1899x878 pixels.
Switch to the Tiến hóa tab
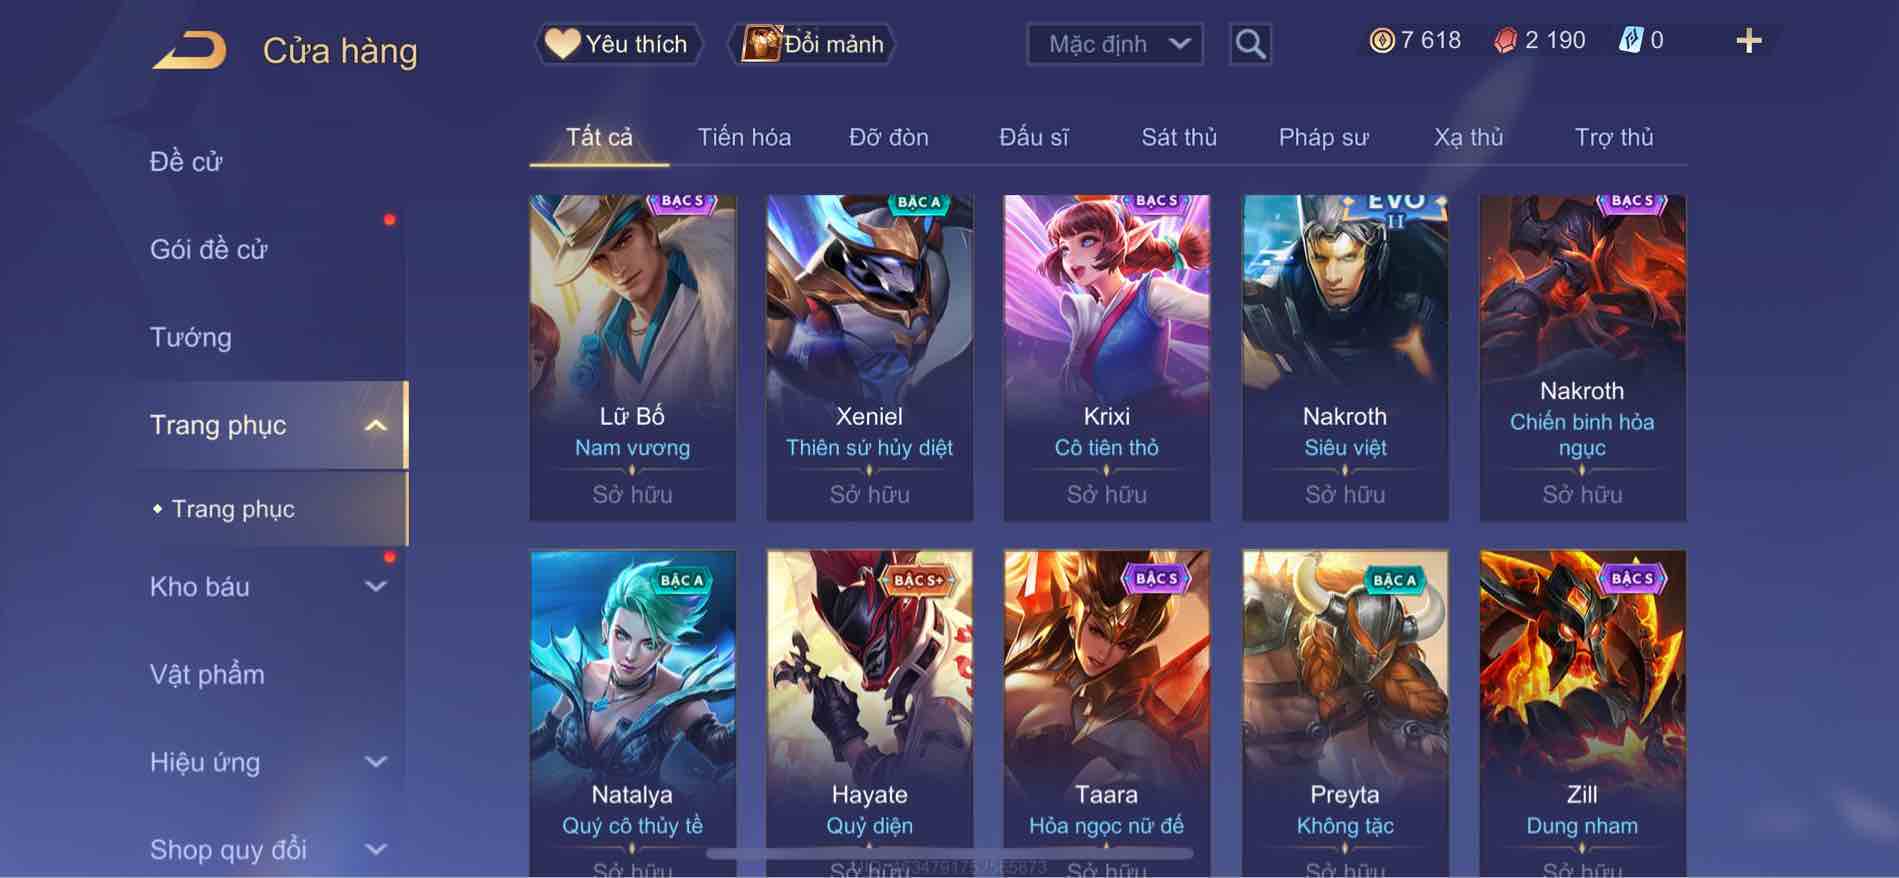[x=743, y=137]
